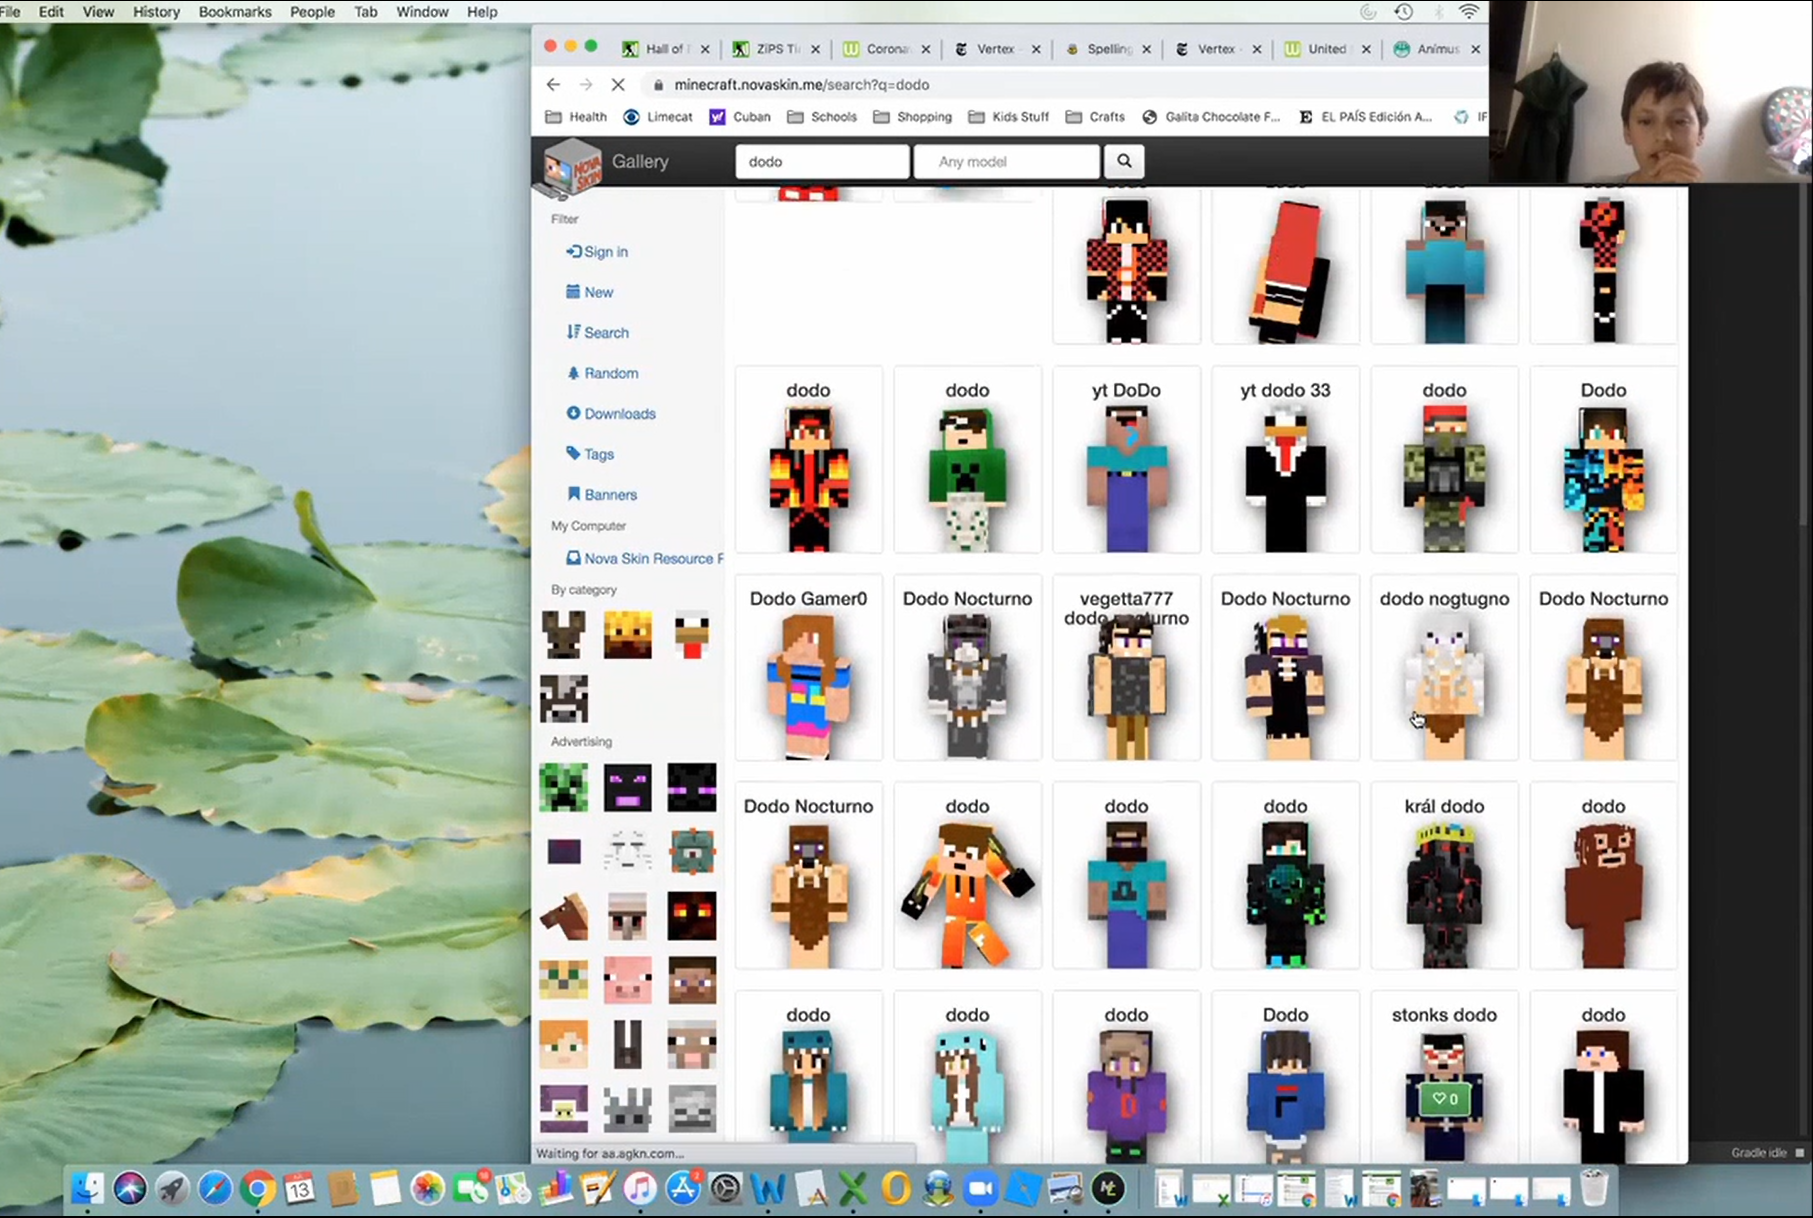
Task: Open Zoom app from the dock
Action: click(x=980, y=1188)
